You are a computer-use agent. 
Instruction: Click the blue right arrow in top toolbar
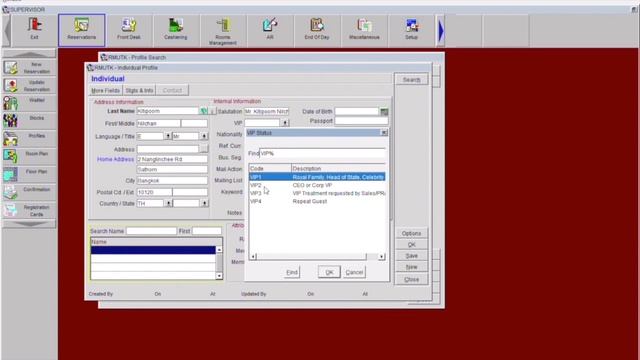[441, 31]
